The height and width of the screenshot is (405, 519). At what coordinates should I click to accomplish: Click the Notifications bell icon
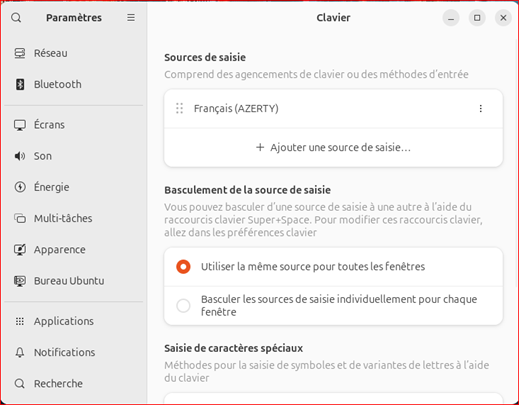(20, 352)
